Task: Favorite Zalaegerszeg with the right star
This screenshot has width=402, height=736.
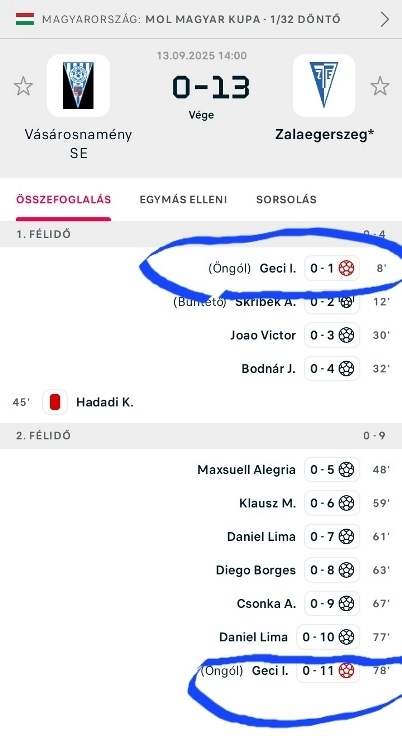Action: tap(379, 86)
